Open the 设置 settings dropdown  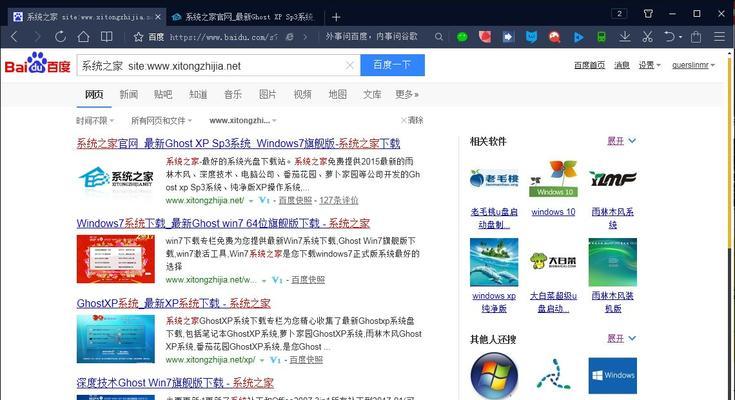coord(649,65)
